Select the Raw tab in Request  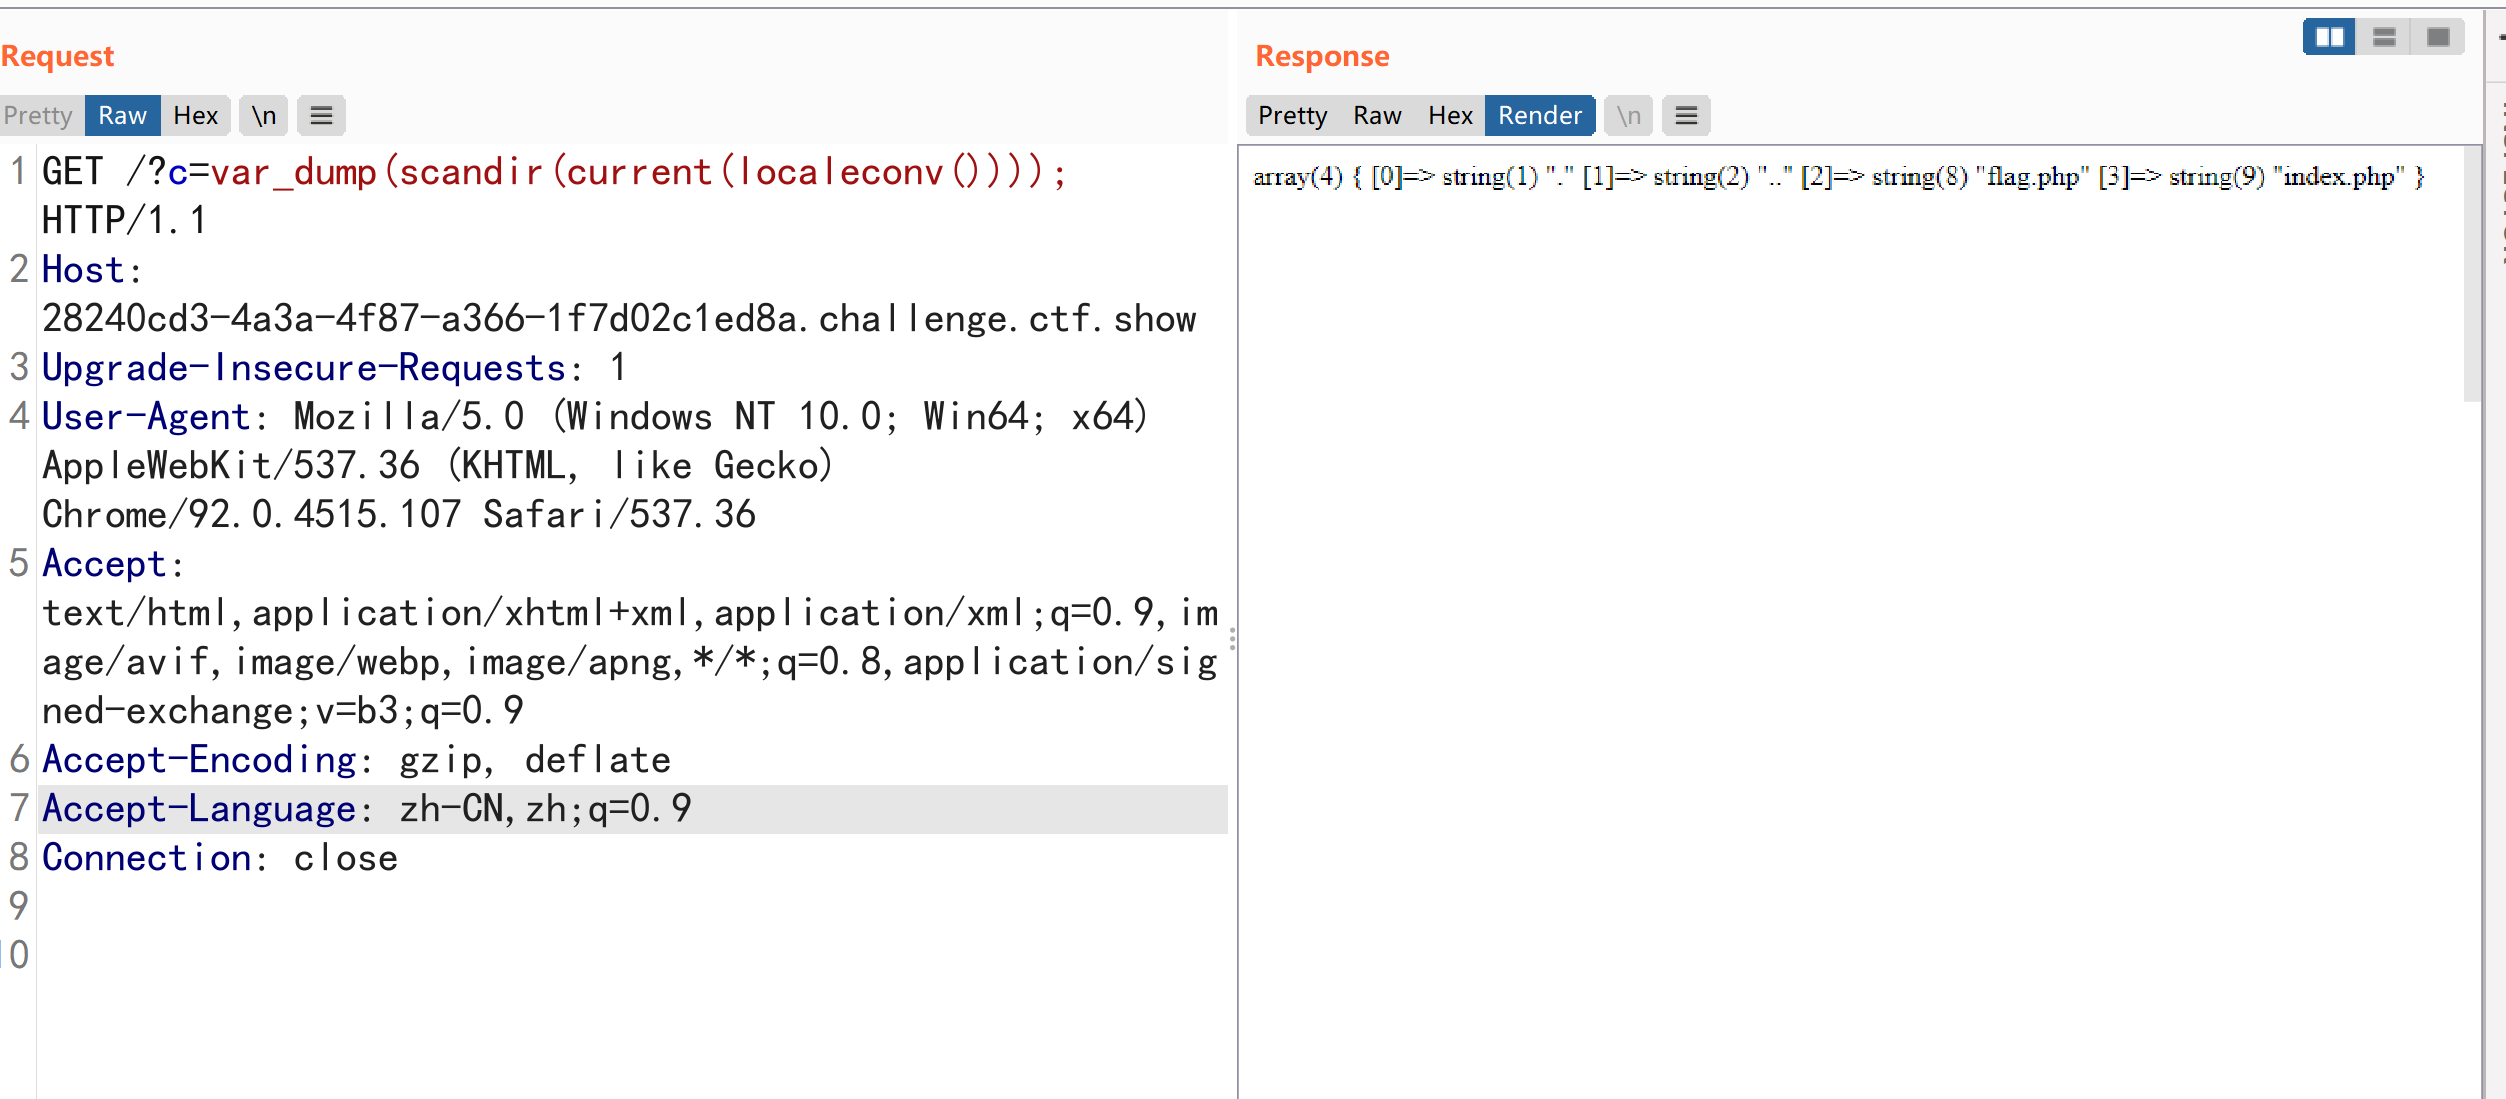(122, 116)
